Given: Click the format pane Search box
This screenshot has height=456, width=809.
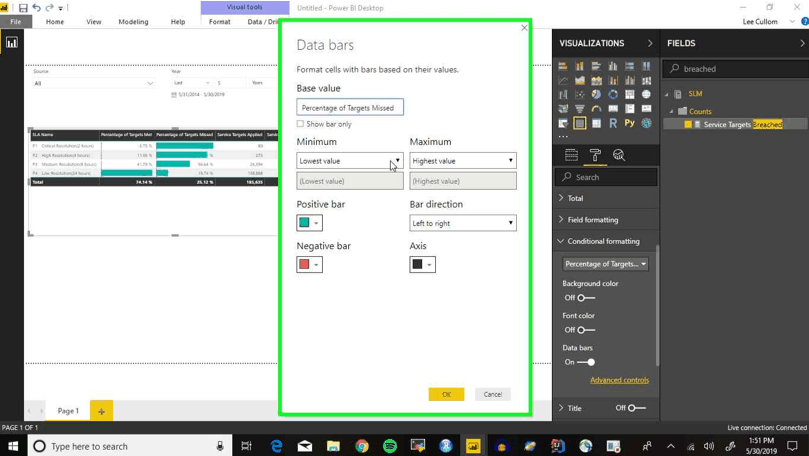Looking at the screenshot, I should [606, 177].
